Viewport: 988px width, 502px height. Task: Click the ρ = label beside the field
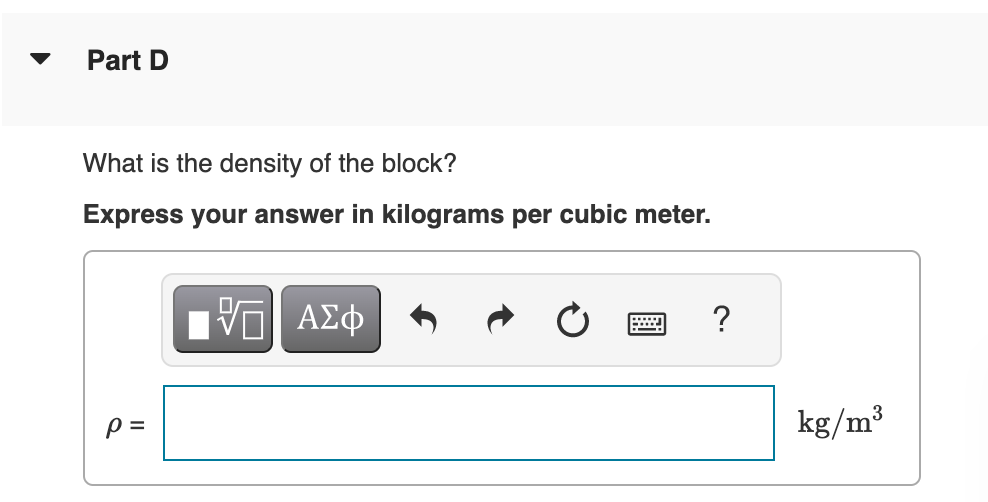[x=125, y=426]
